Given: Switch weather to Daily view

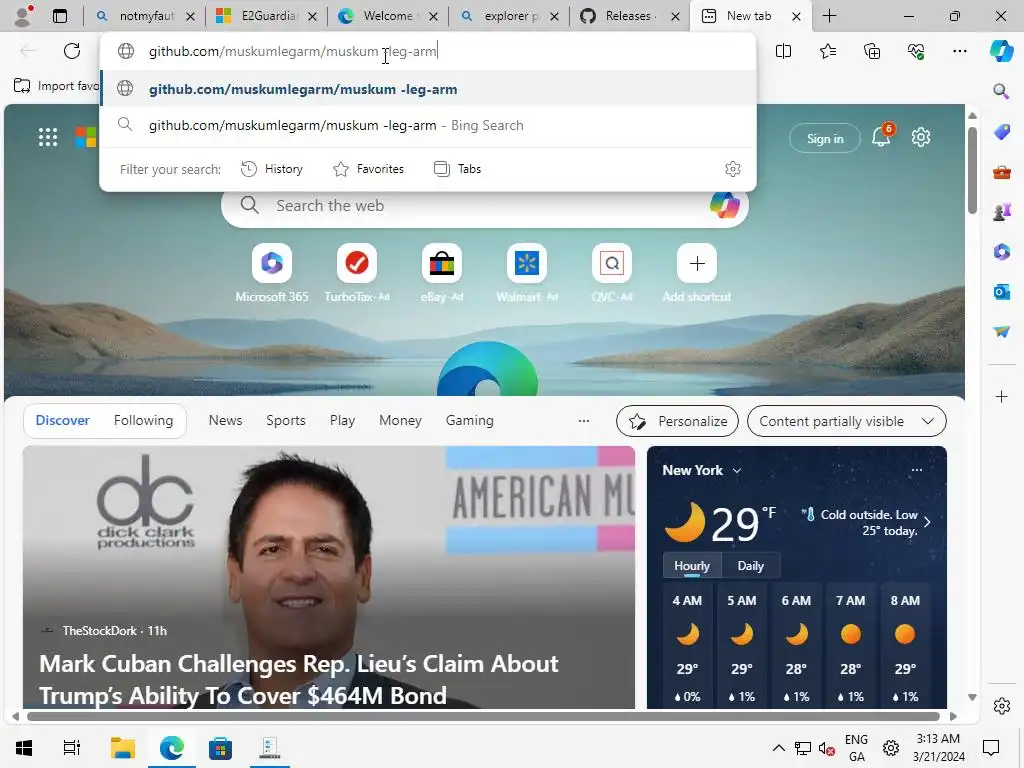Looking at the screenshot, I should (x=750, y=566).
